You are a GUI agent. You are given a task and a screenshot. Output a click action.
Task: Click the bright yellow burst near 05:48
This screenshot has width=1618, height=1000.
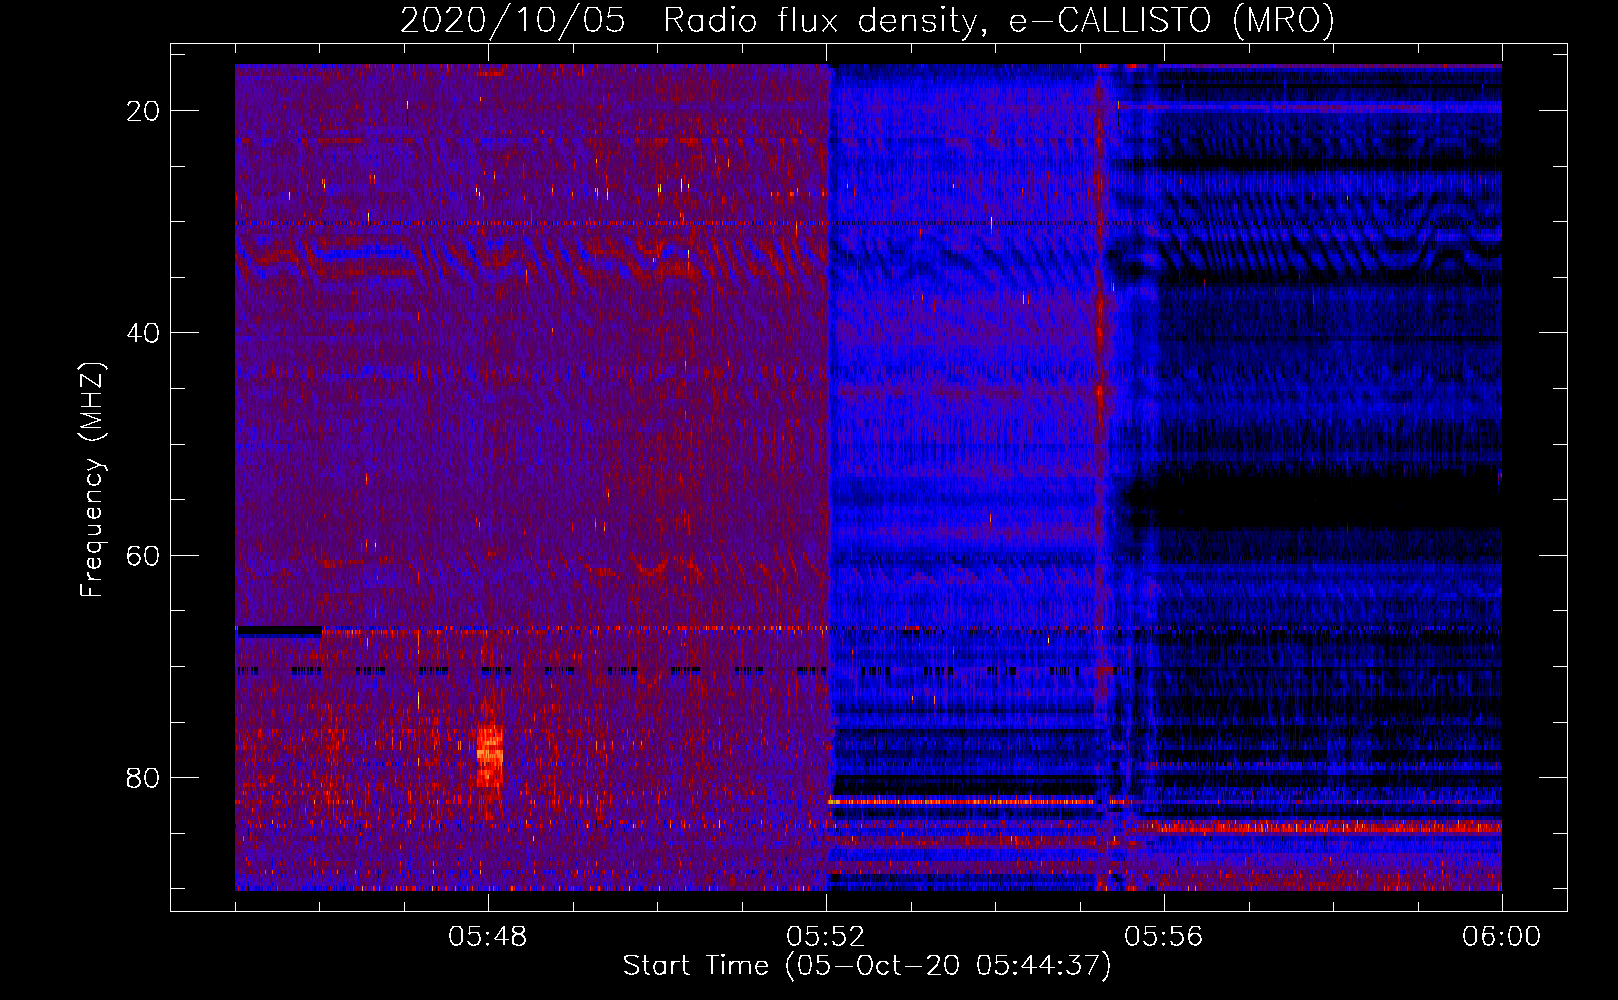tap(489, 755)
